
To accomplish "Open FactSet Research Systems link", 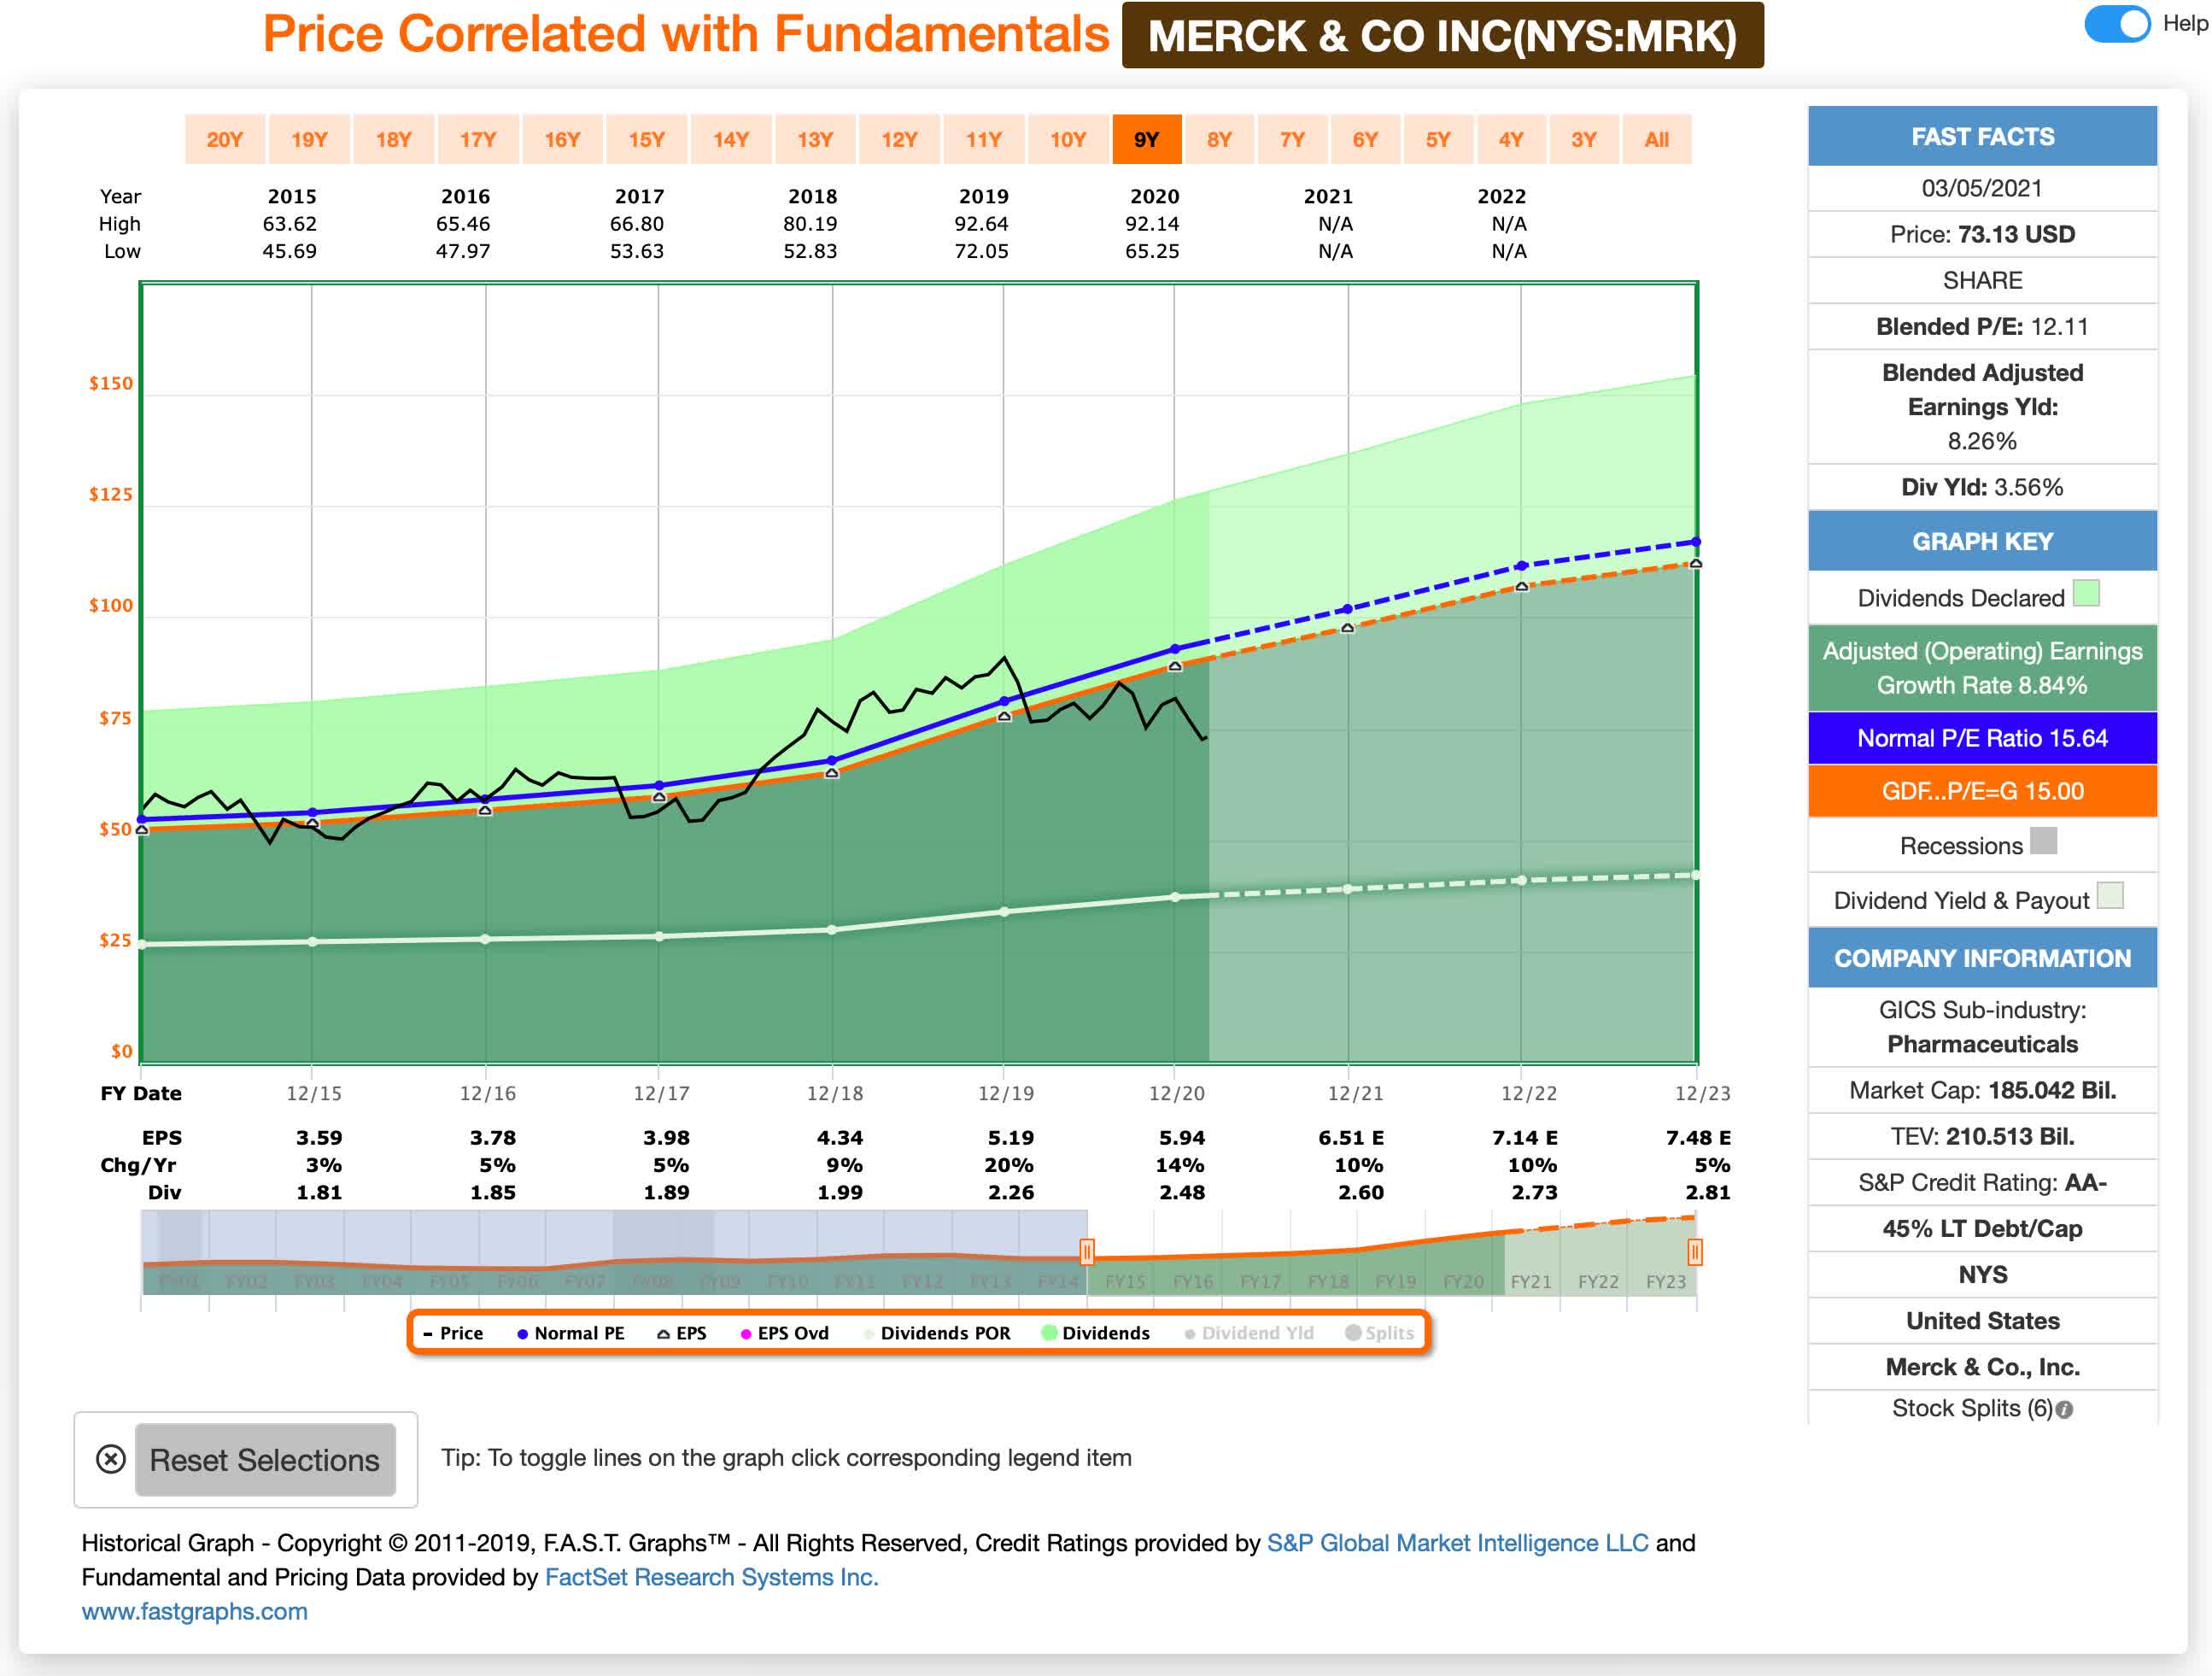I will [x=711, y=1577].
